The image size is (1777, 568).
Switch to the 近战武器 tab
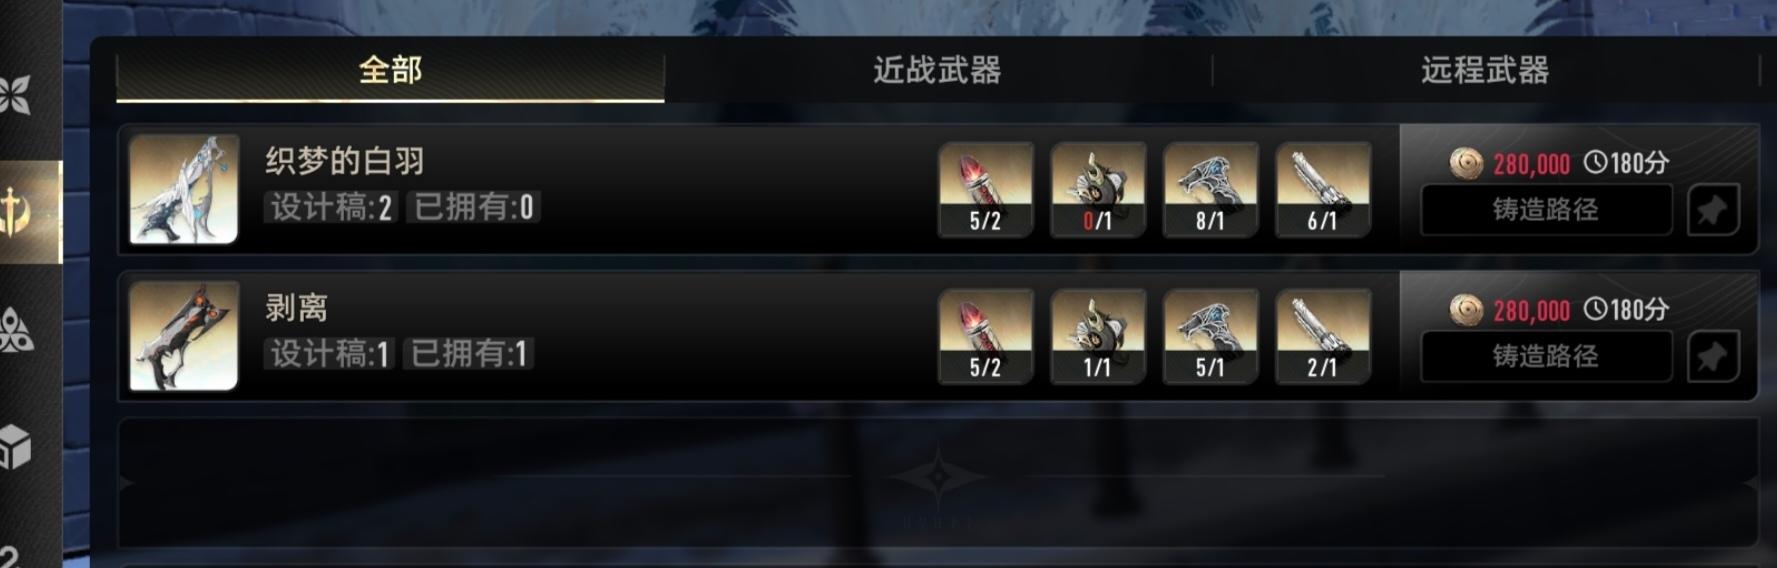coord(937,70)
